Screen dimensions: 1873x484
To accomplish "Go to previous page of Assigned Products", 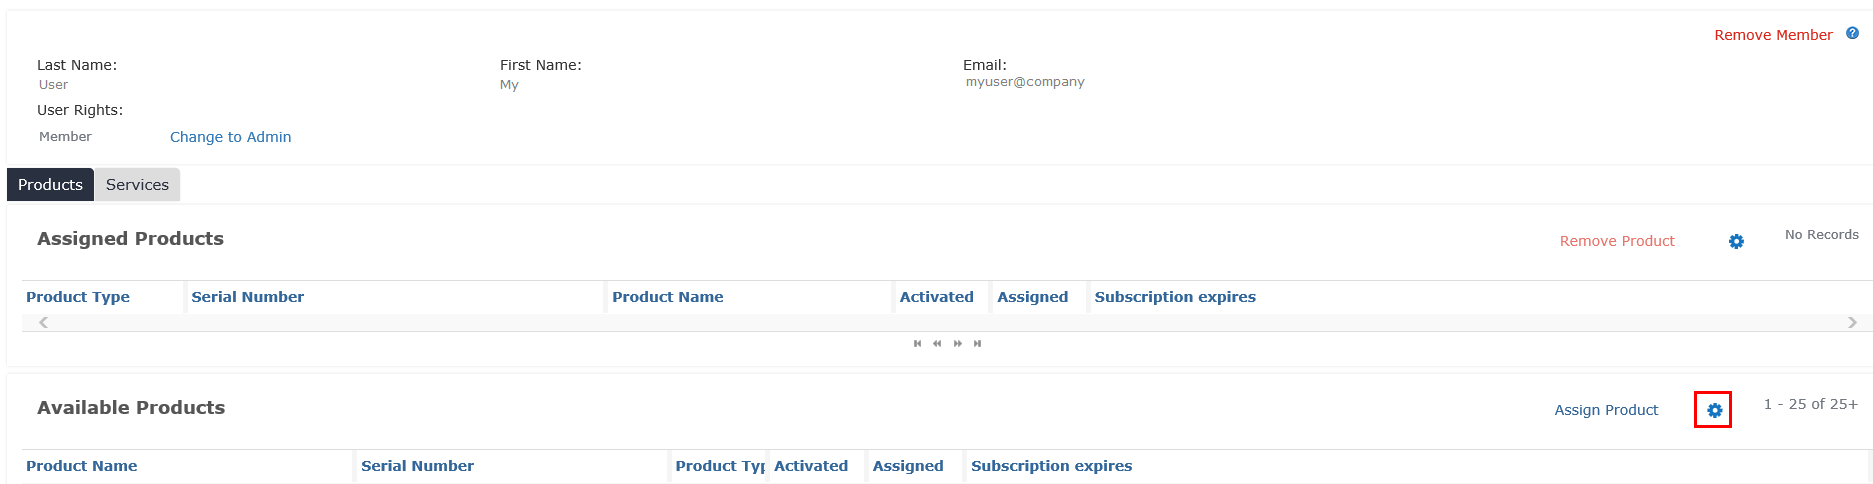I will [x=937, y=344].
